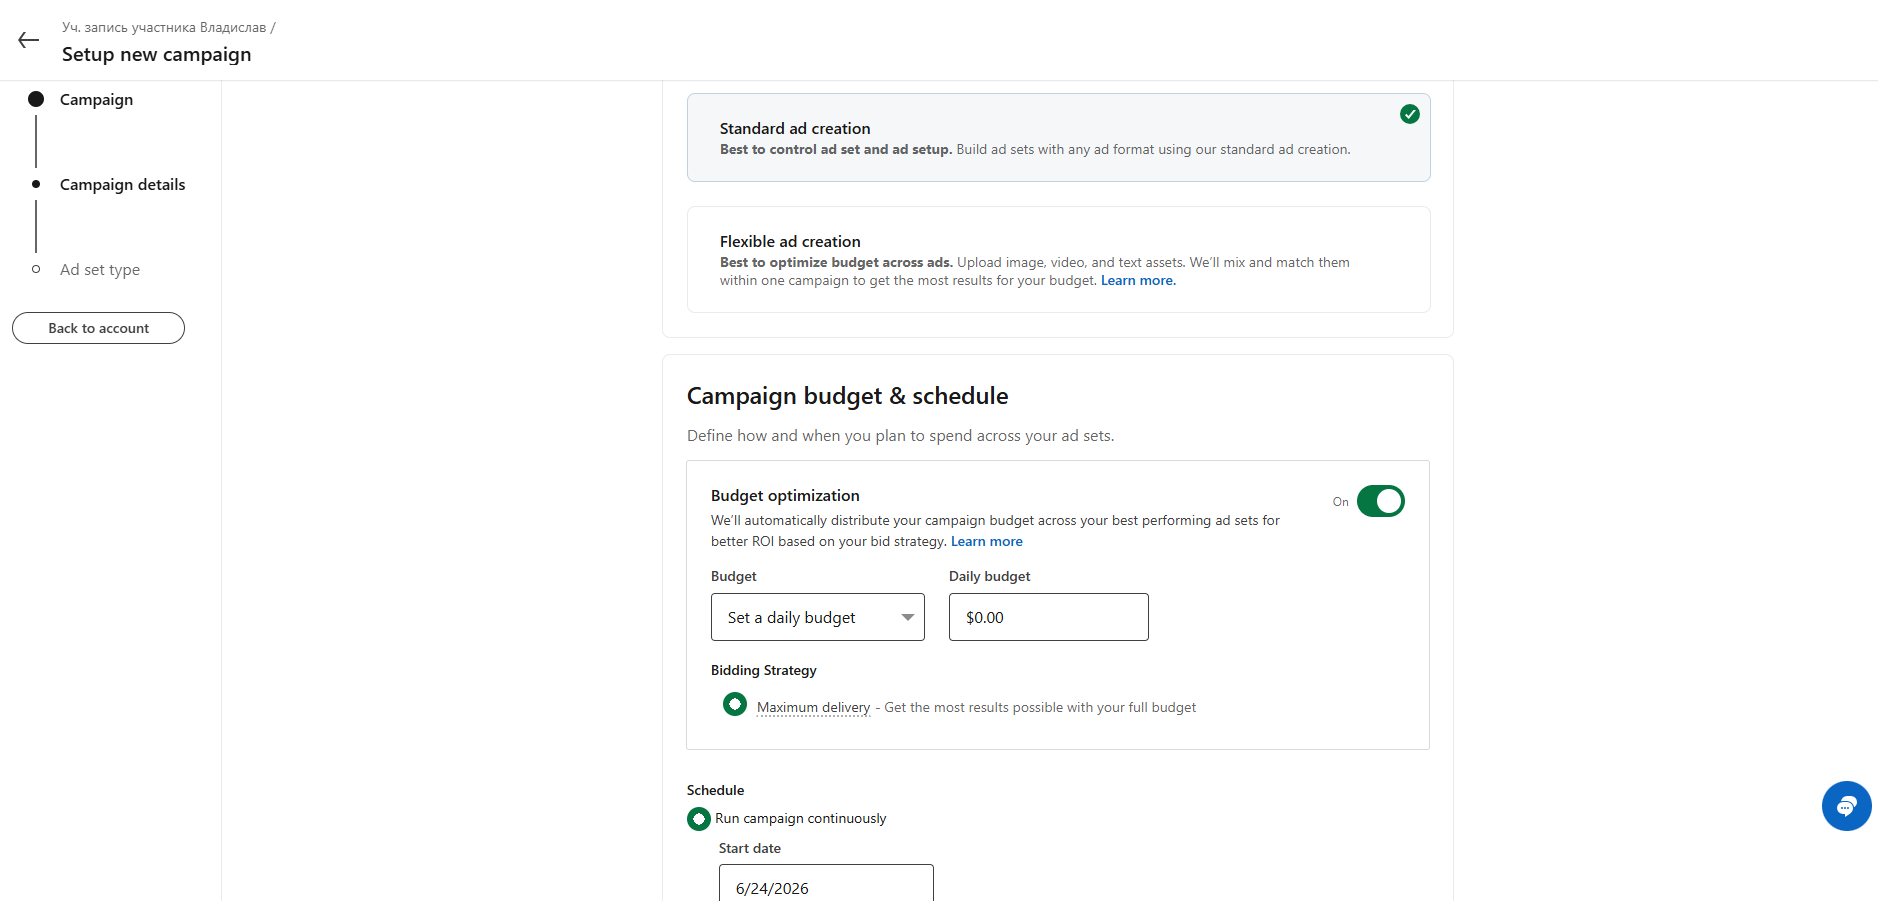Click the green checkmark on Standard ad creation
1878x901 pixels.
1409,114
